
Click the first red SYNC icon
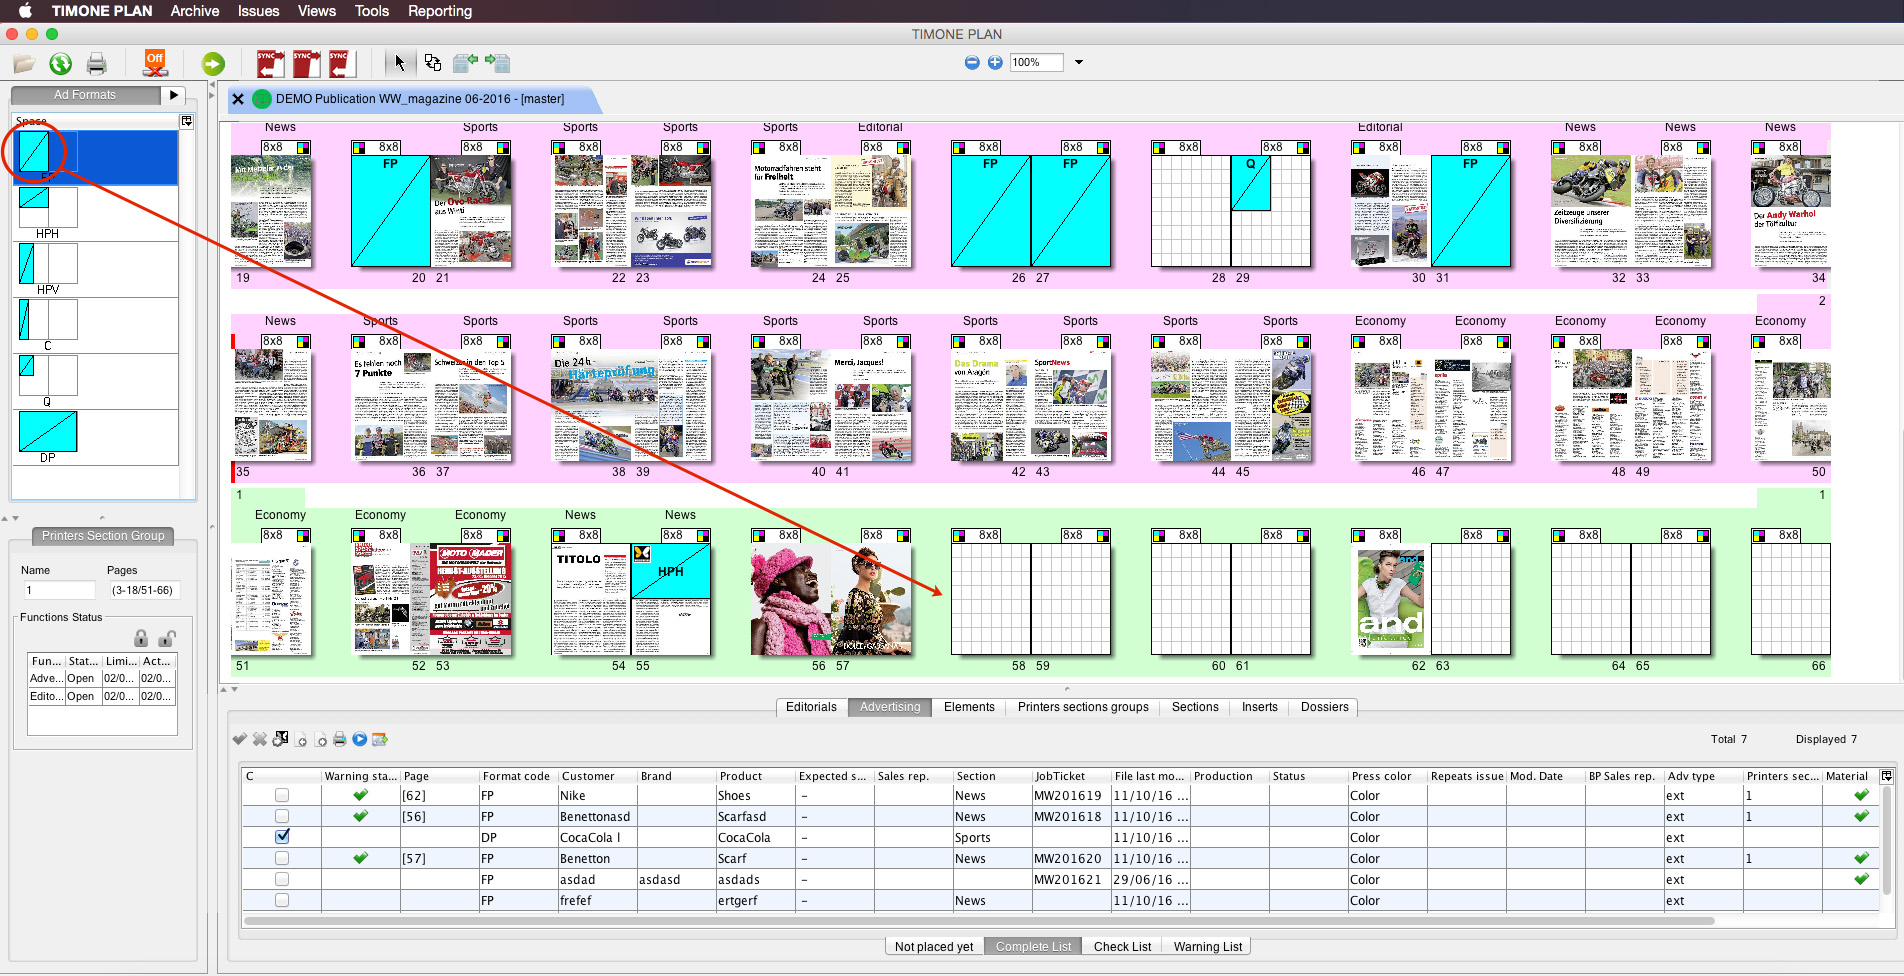pos(270,63)
